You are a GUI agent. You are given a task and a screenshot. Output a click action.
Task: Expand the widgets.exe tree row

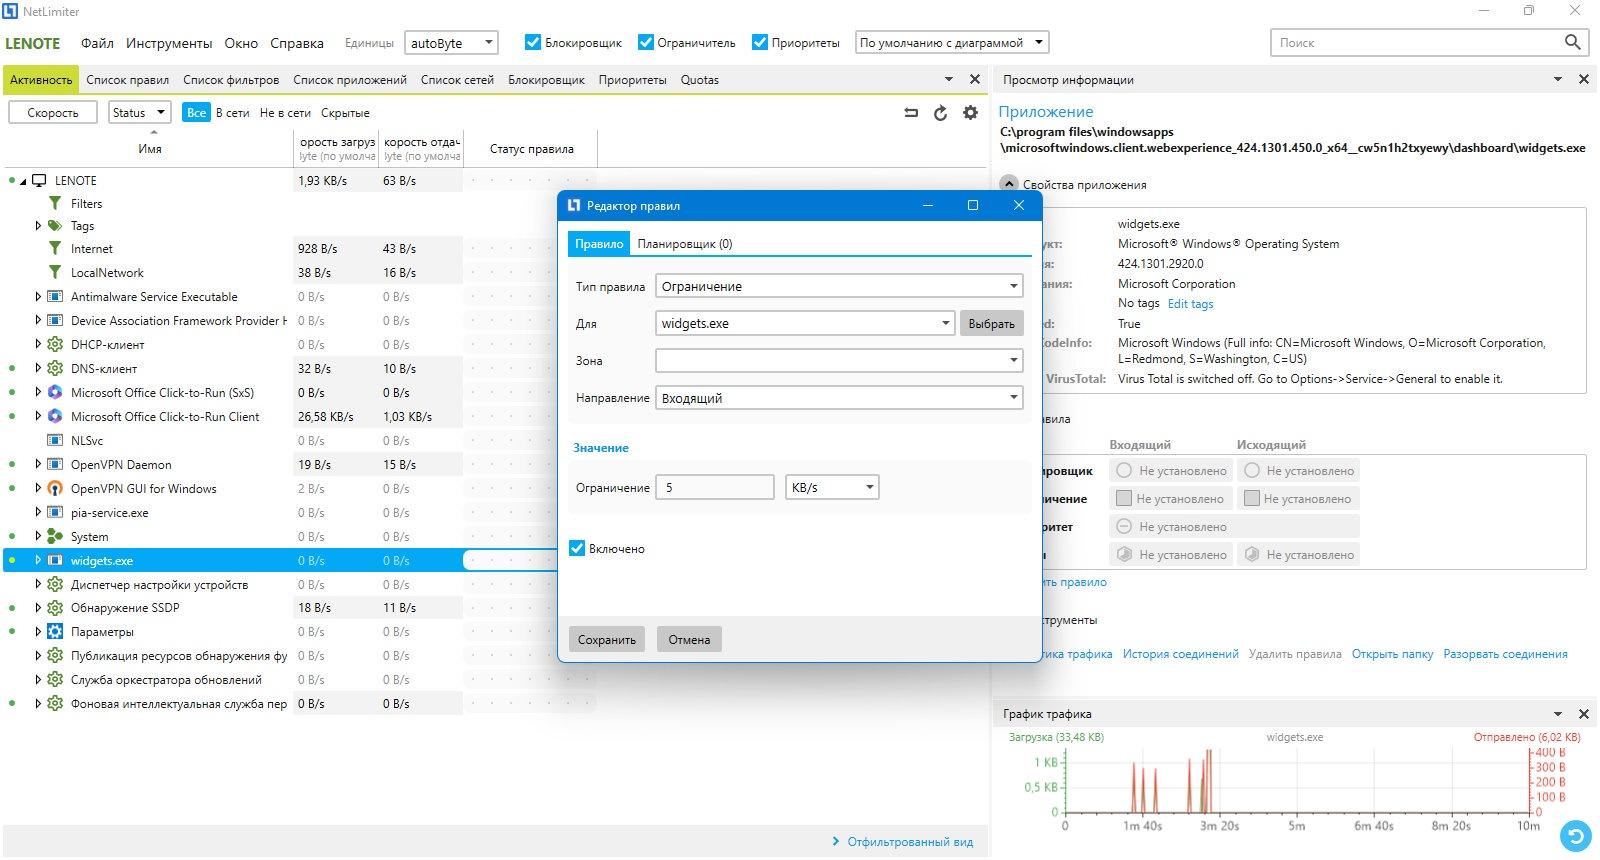(x=38, y=560)
